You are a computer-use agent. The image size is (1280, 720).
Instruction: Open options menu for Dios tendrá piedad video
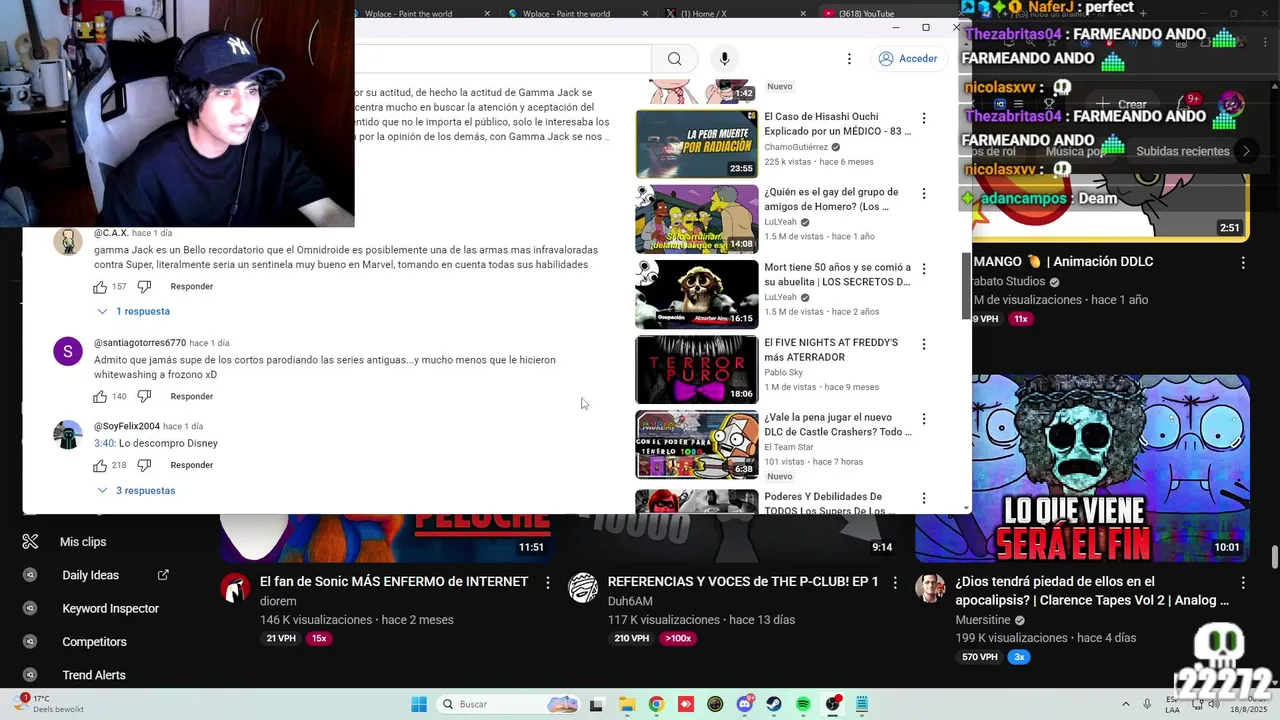click(1243, 582)
